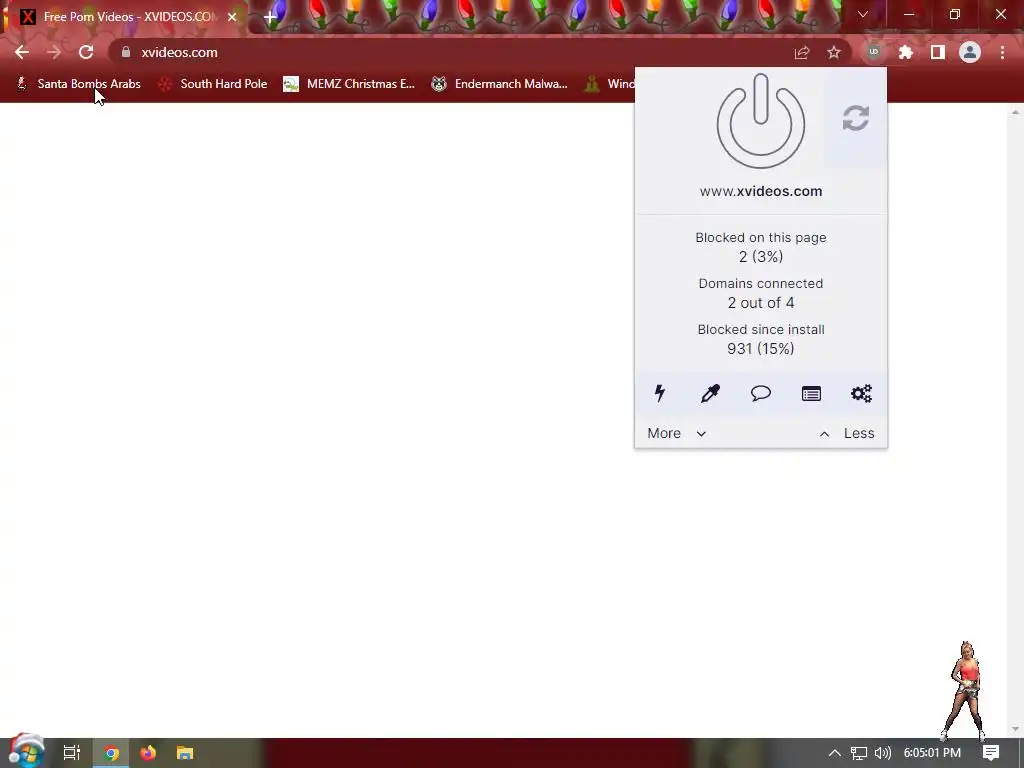
Task: Open Task View on the taskbar
Action: pos(72,753)
